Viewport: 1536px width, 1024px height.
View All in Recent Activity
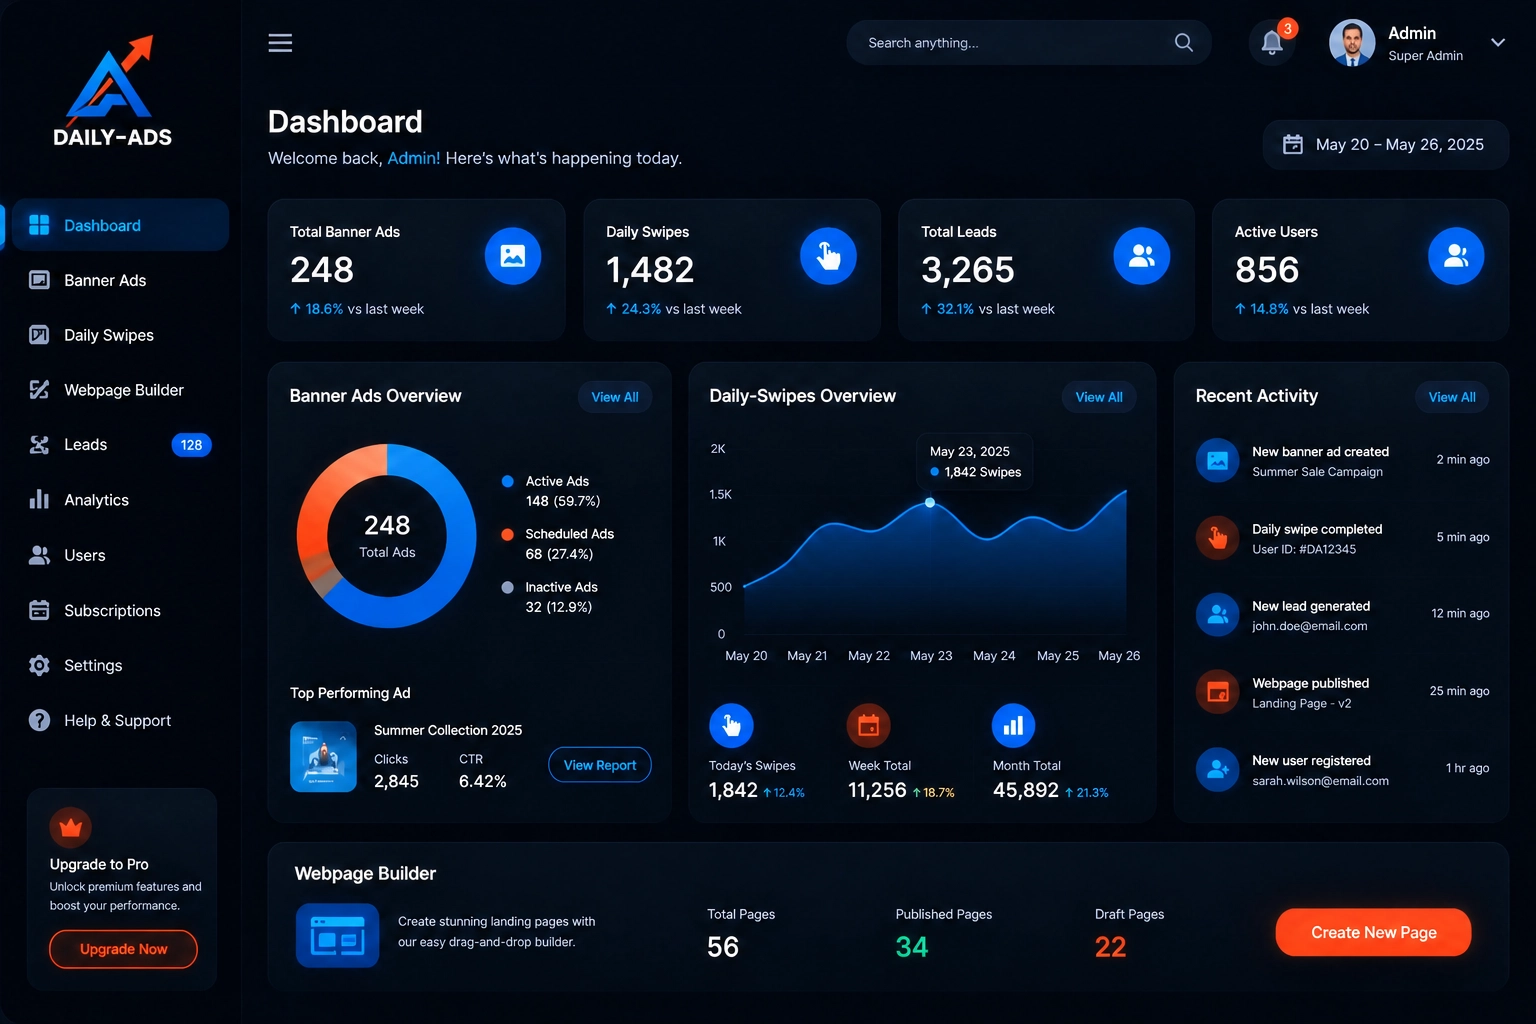[x=1452, y=397]
